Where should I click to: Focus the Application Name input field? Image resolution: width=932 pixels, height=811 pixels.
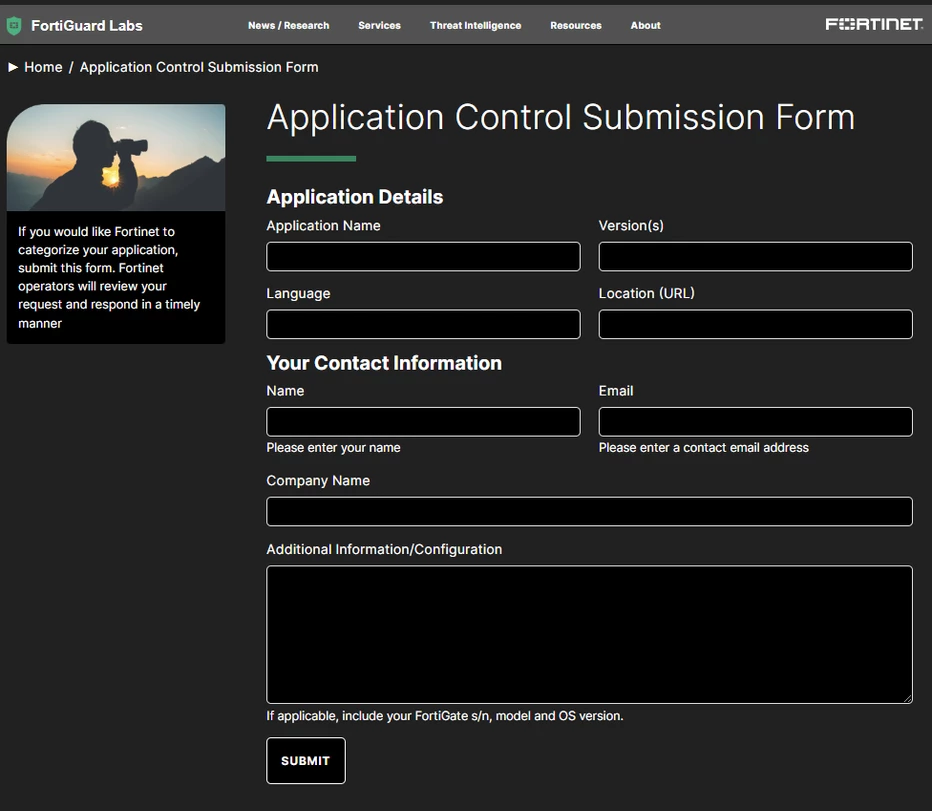[423, 256]
